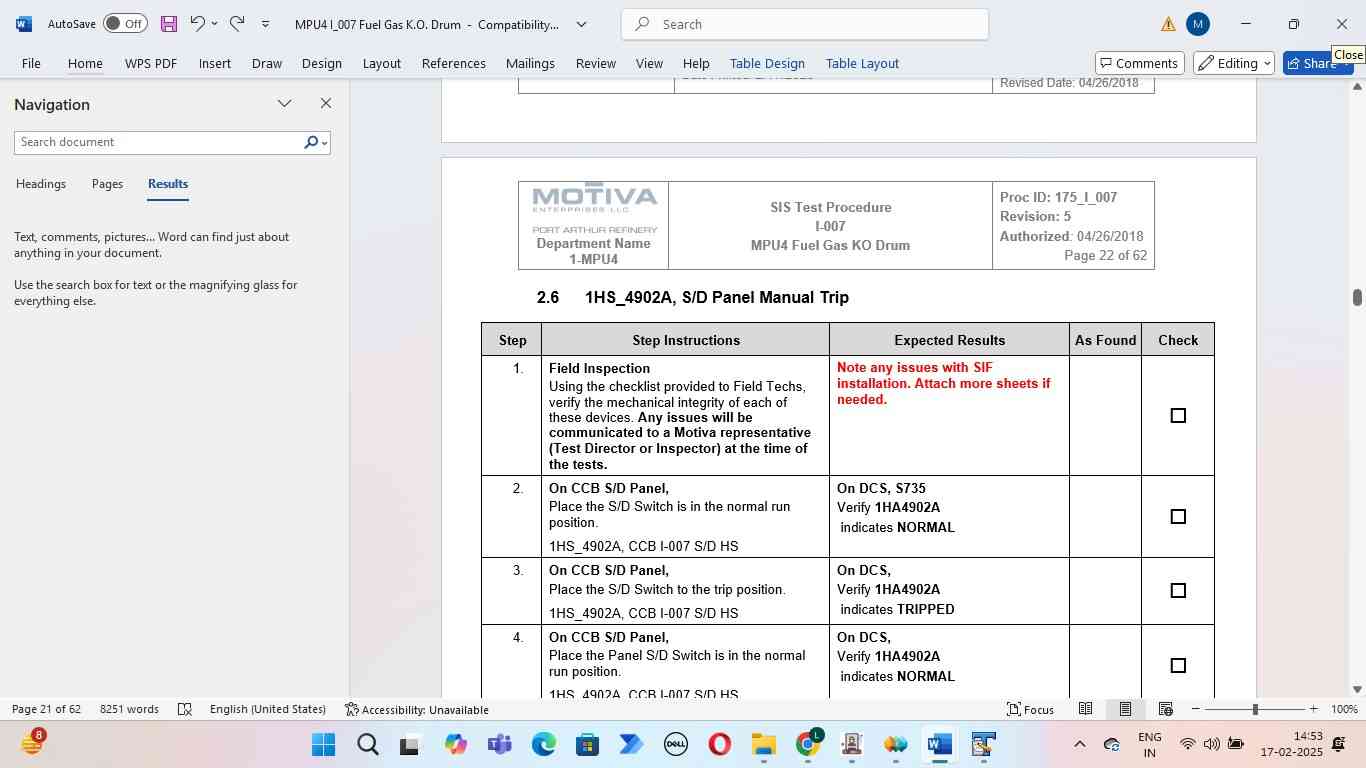Open Opera browser from taskbar
Screen dimensions: 1366x768
(719, 745)
